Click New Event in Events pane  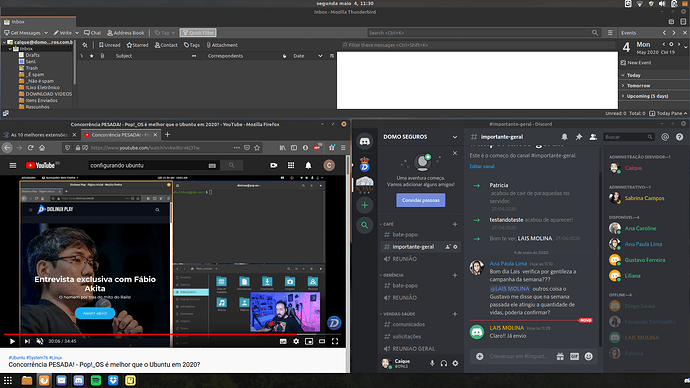pyautogui.click(x=636, y=62)
